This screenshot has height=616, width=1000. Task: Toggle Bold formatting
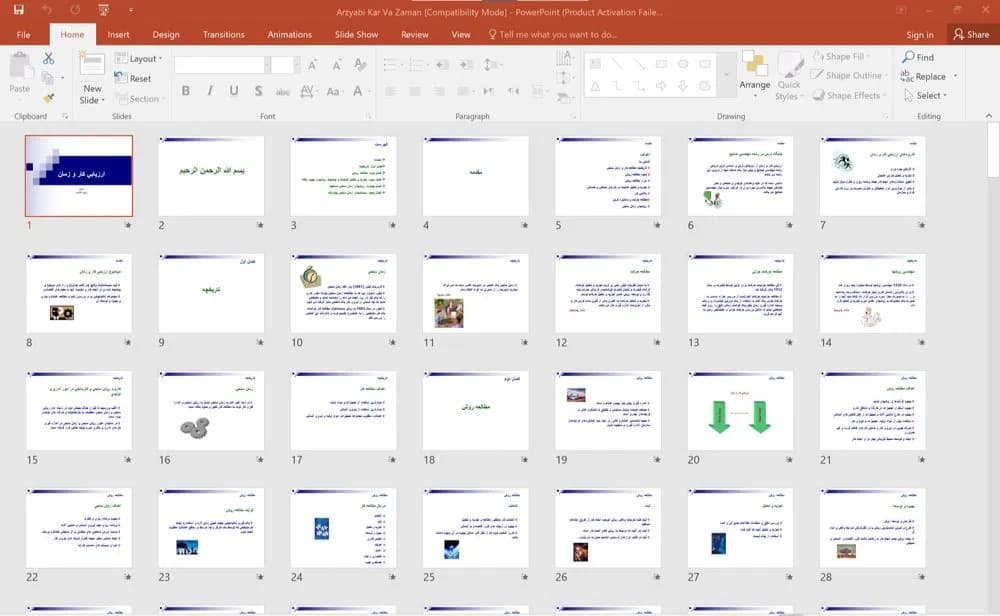pyautogui.click(x=186, y=91)
